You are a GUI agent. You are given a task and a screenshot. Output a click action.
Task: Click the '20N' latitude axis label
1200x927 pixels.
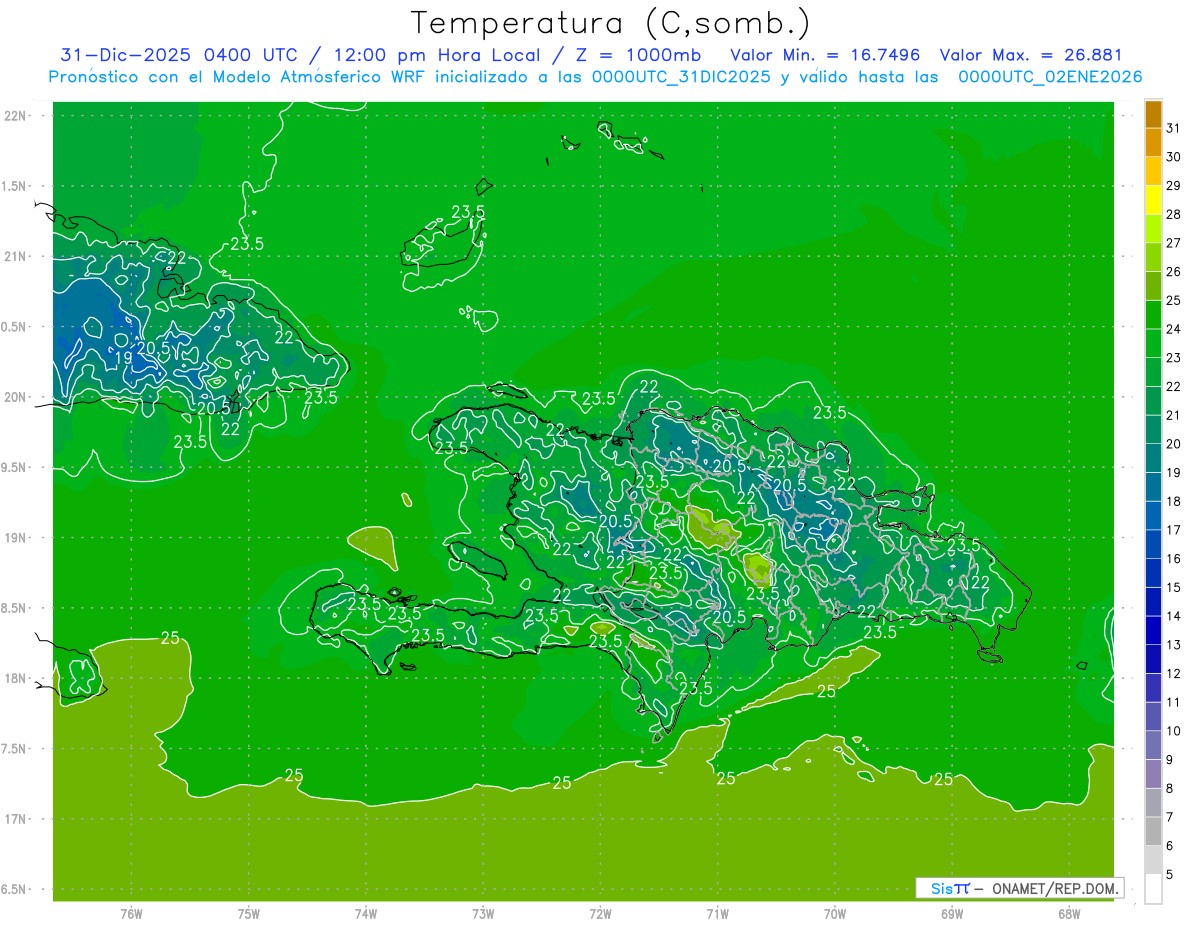[x=15, y=397]
